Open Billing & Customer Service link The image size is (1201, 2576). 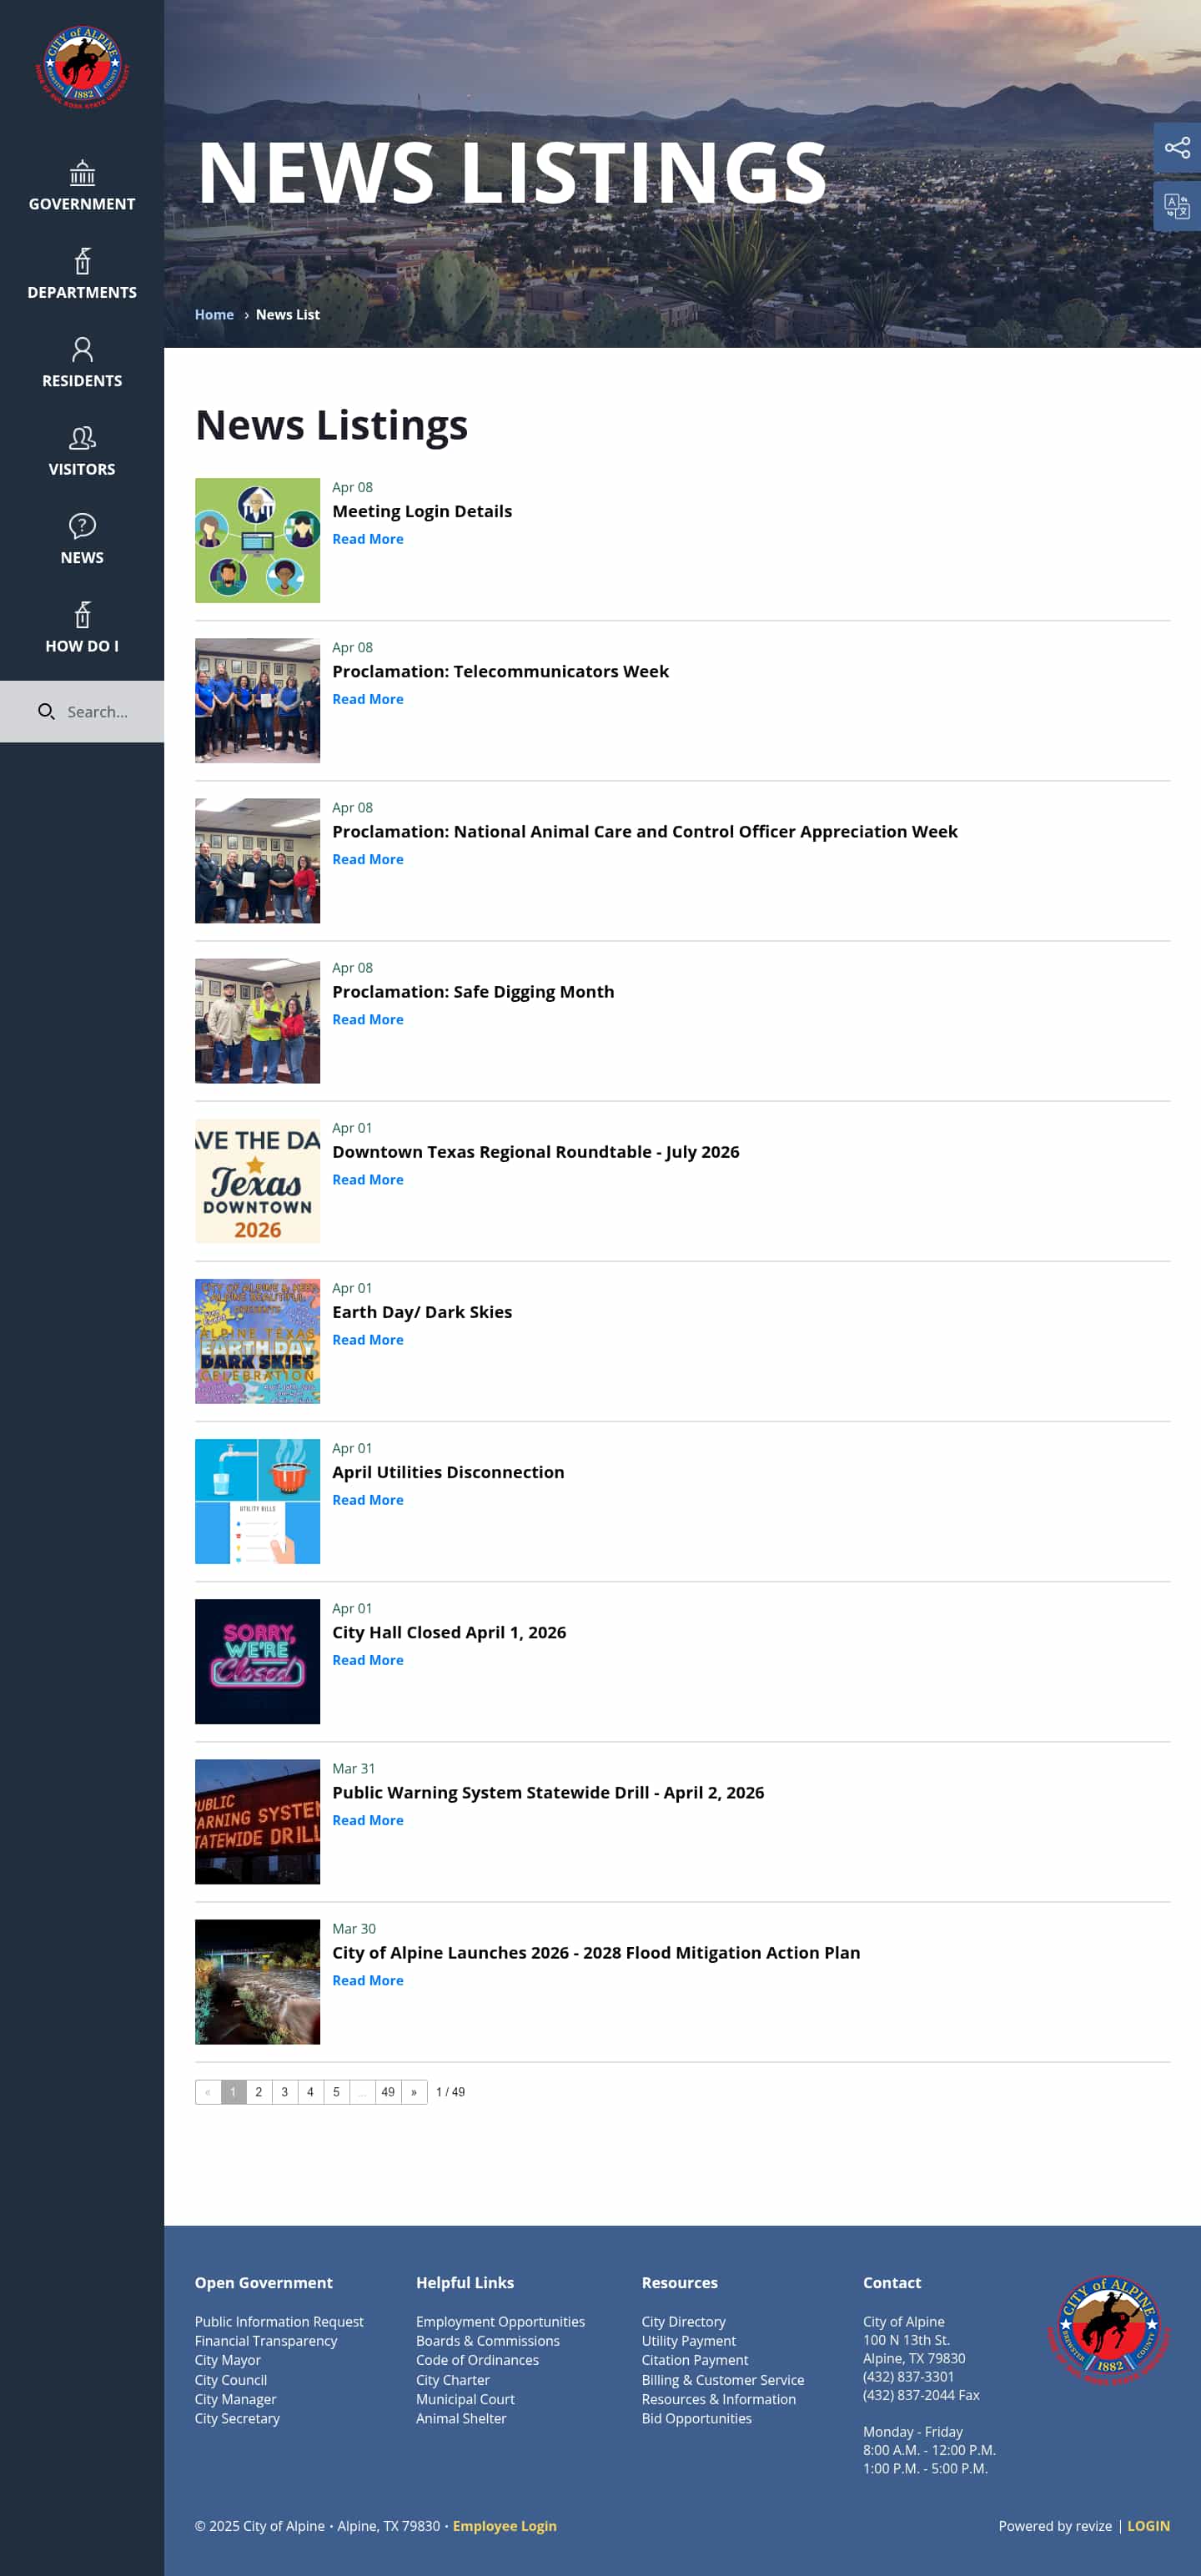point(723,2379)
